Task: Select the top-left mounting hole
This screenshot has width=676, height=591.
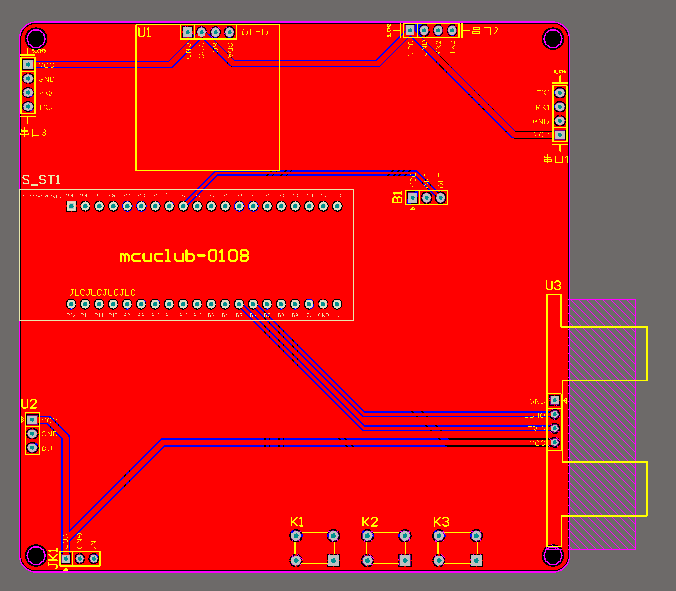Action: pos(36,38)
